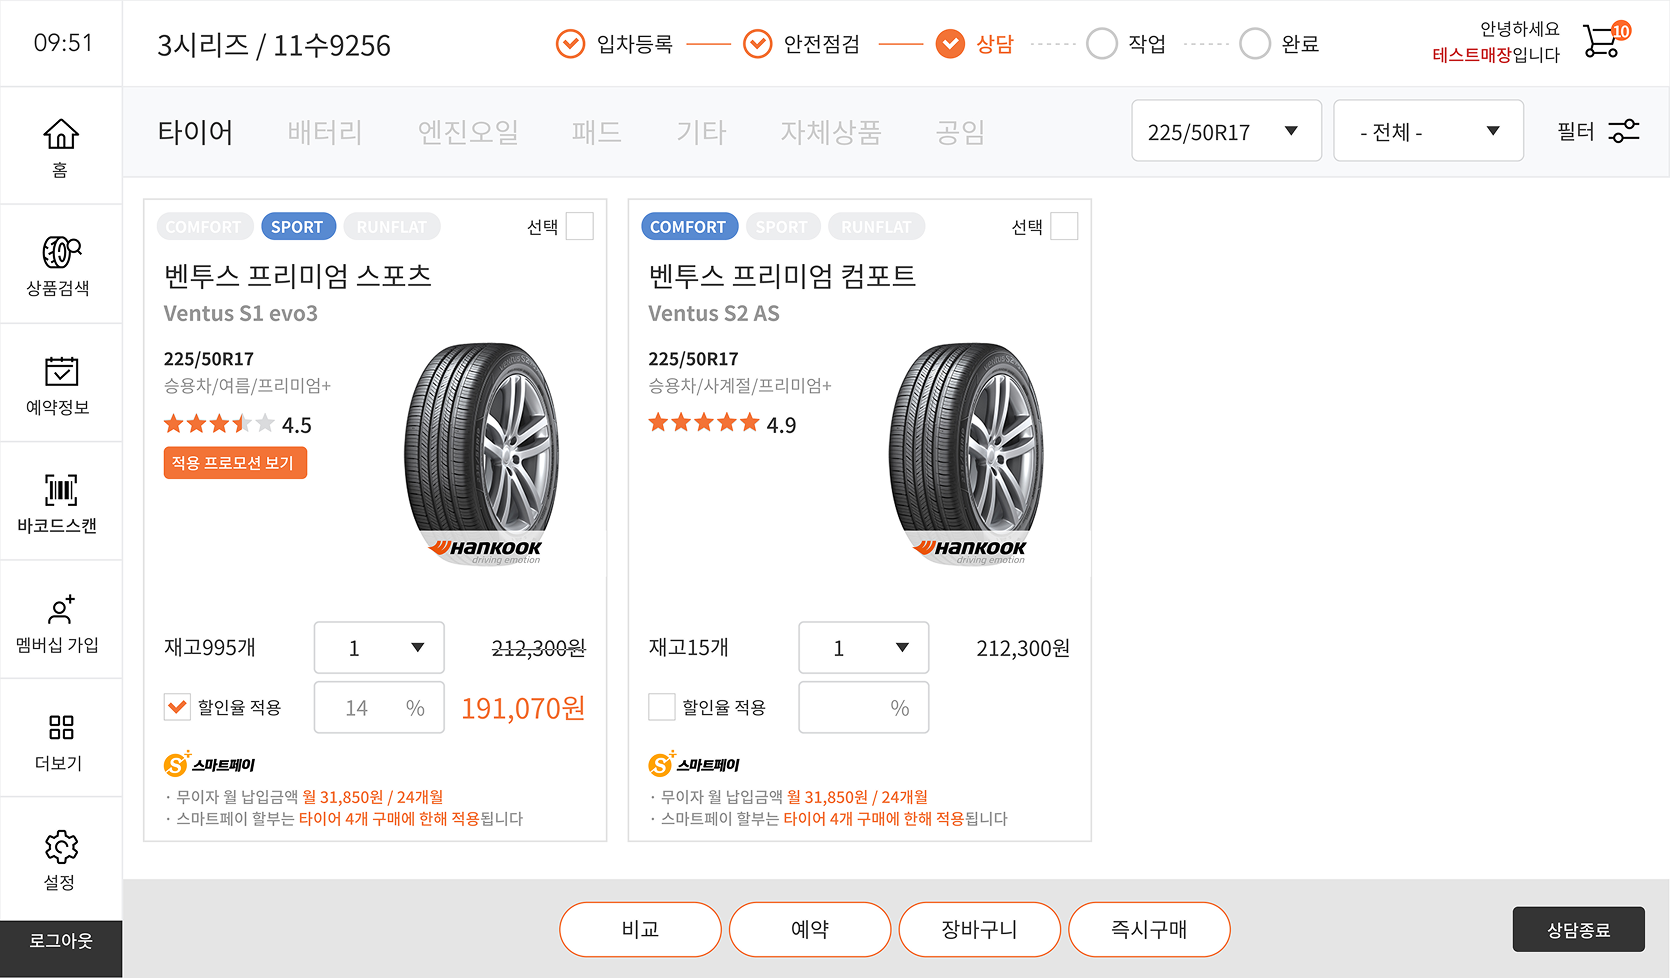Toggle COMFORT tag on 벤투스 프리미엄 컴포트 card
1670x978 pixels.
point(688,227)
